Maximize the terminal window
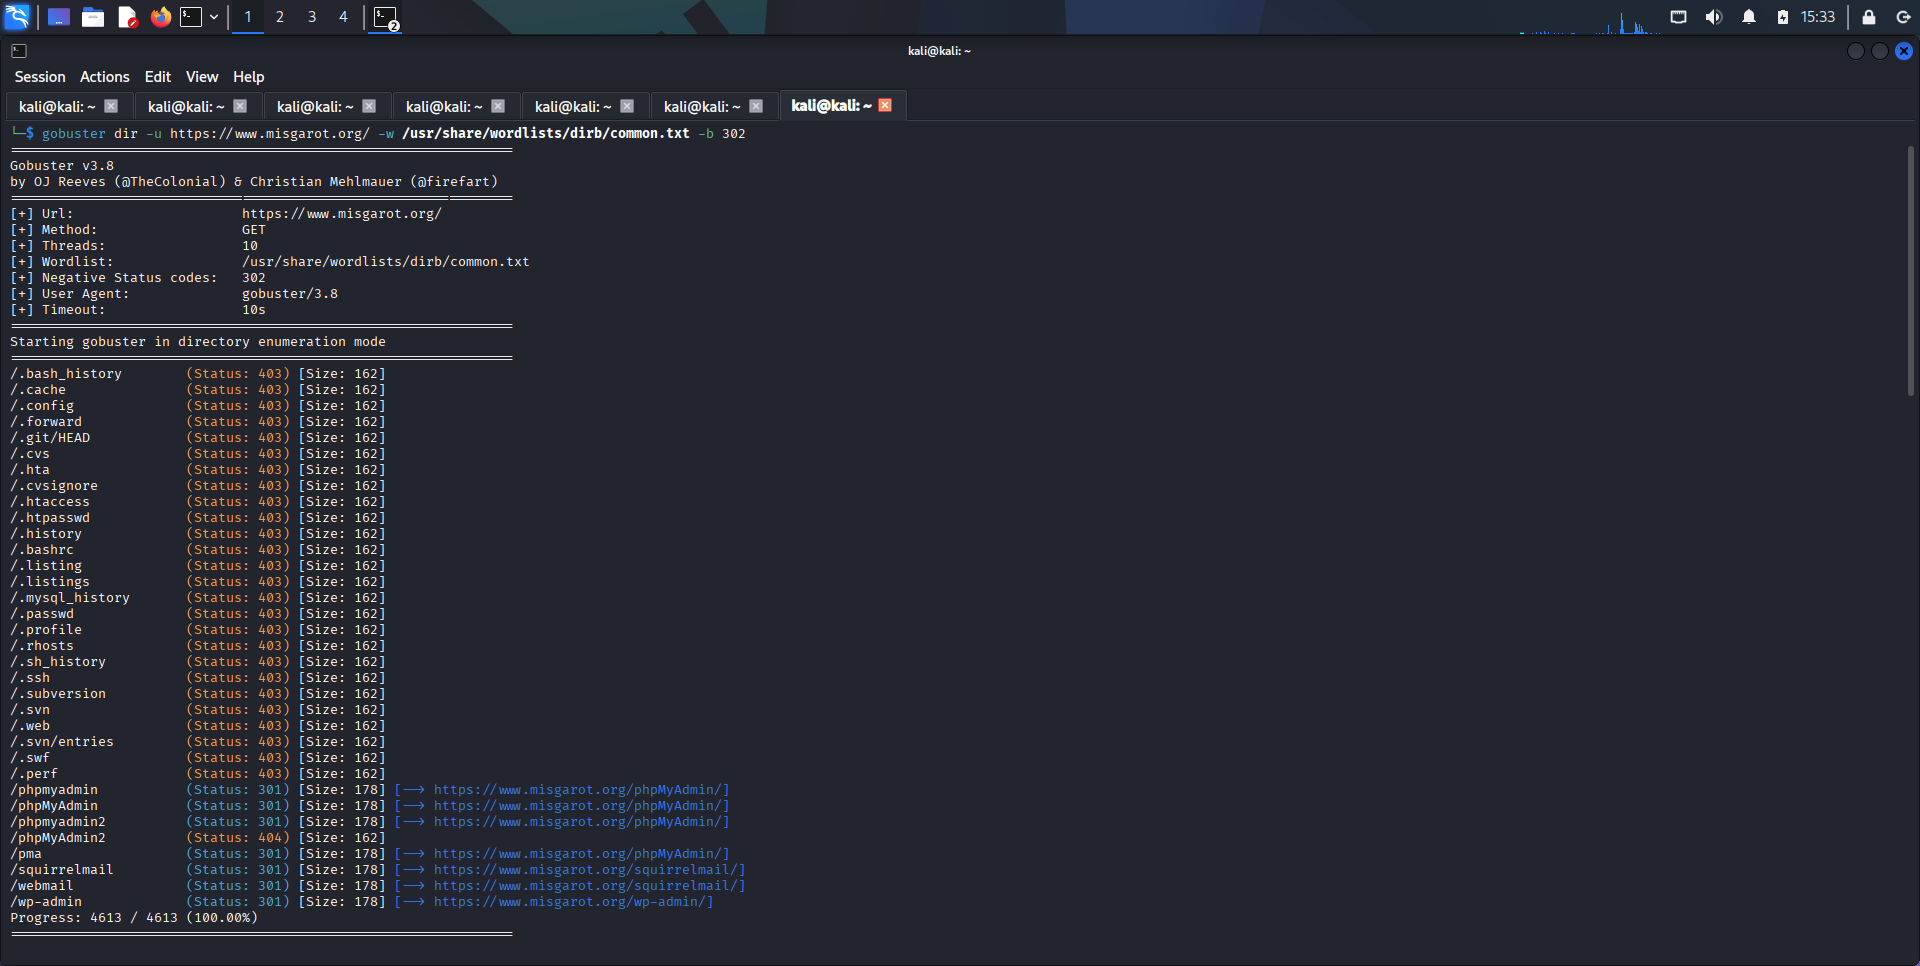 pyautogui.click(x=1880, y=51)
